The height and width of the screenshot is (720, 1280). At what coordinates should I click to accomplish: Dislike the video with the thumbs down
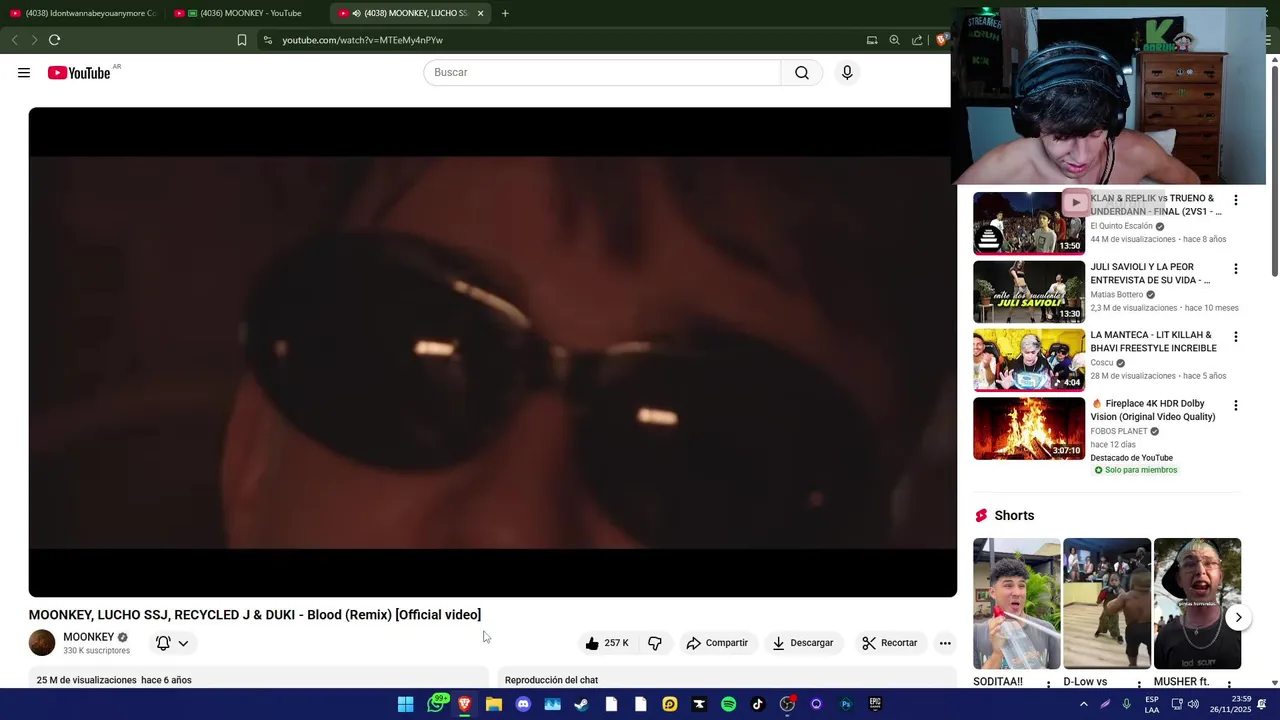coord(655,643)
